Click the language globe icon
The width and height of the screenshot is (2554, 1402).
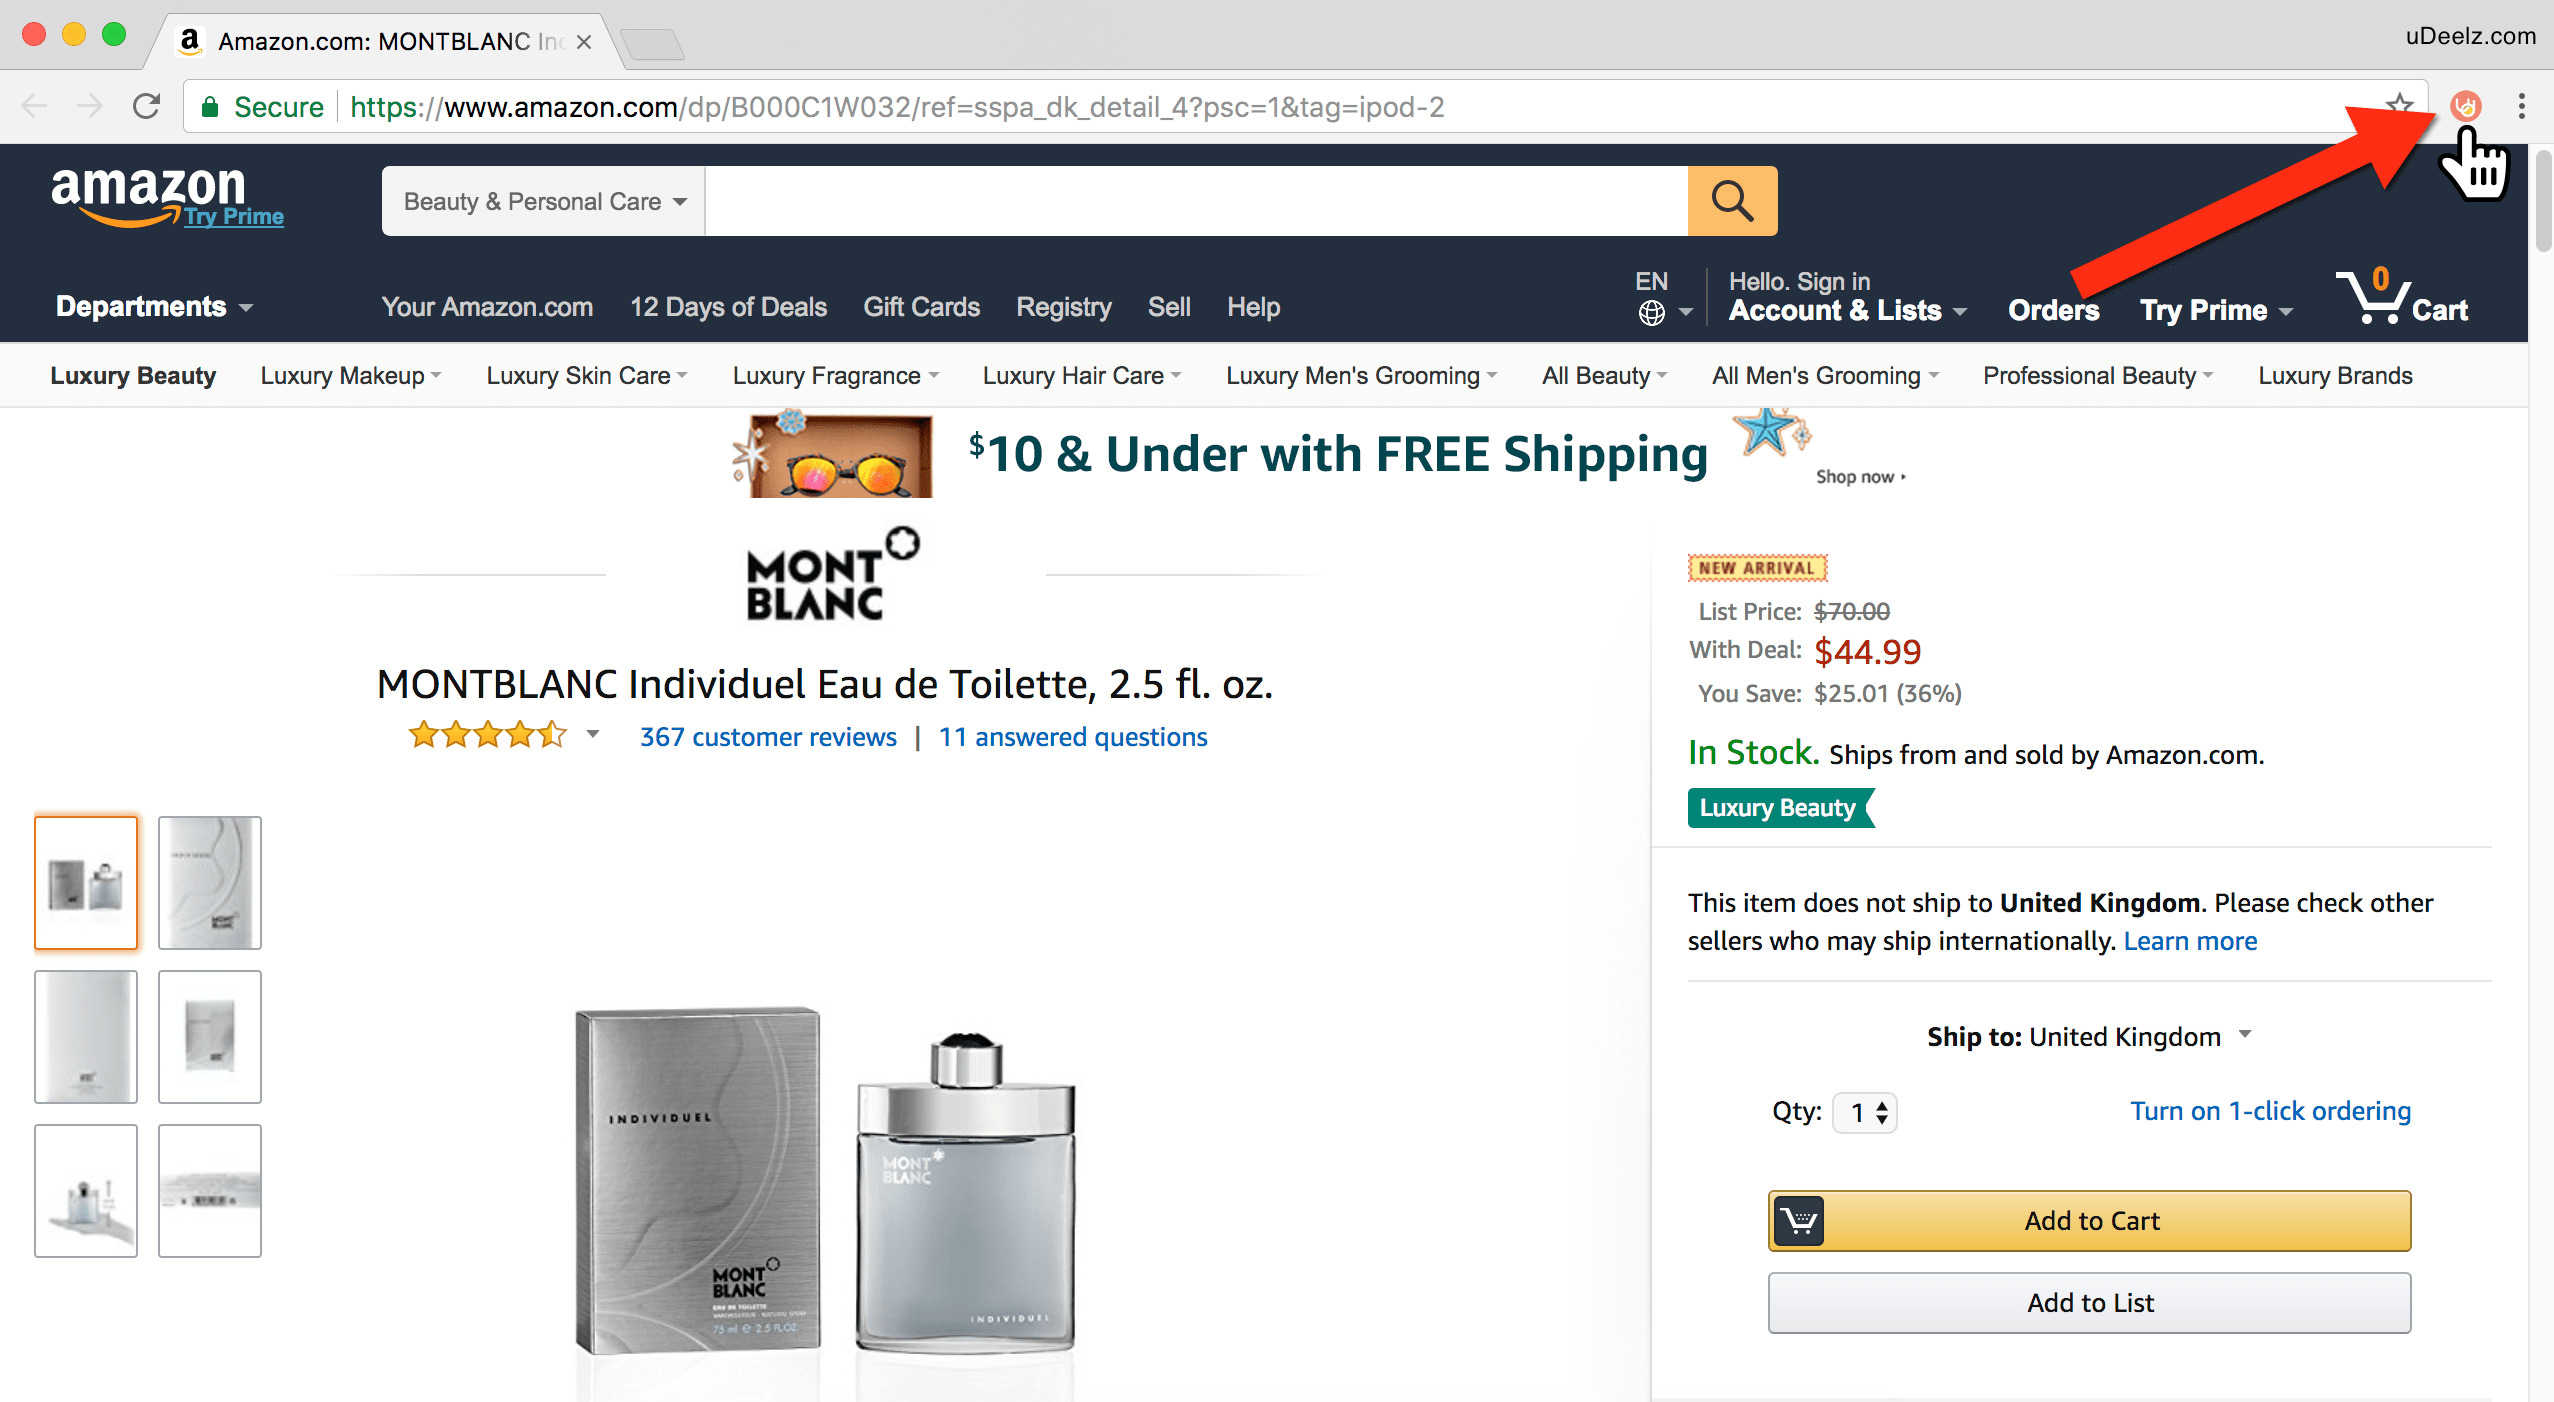[1652, 313]
